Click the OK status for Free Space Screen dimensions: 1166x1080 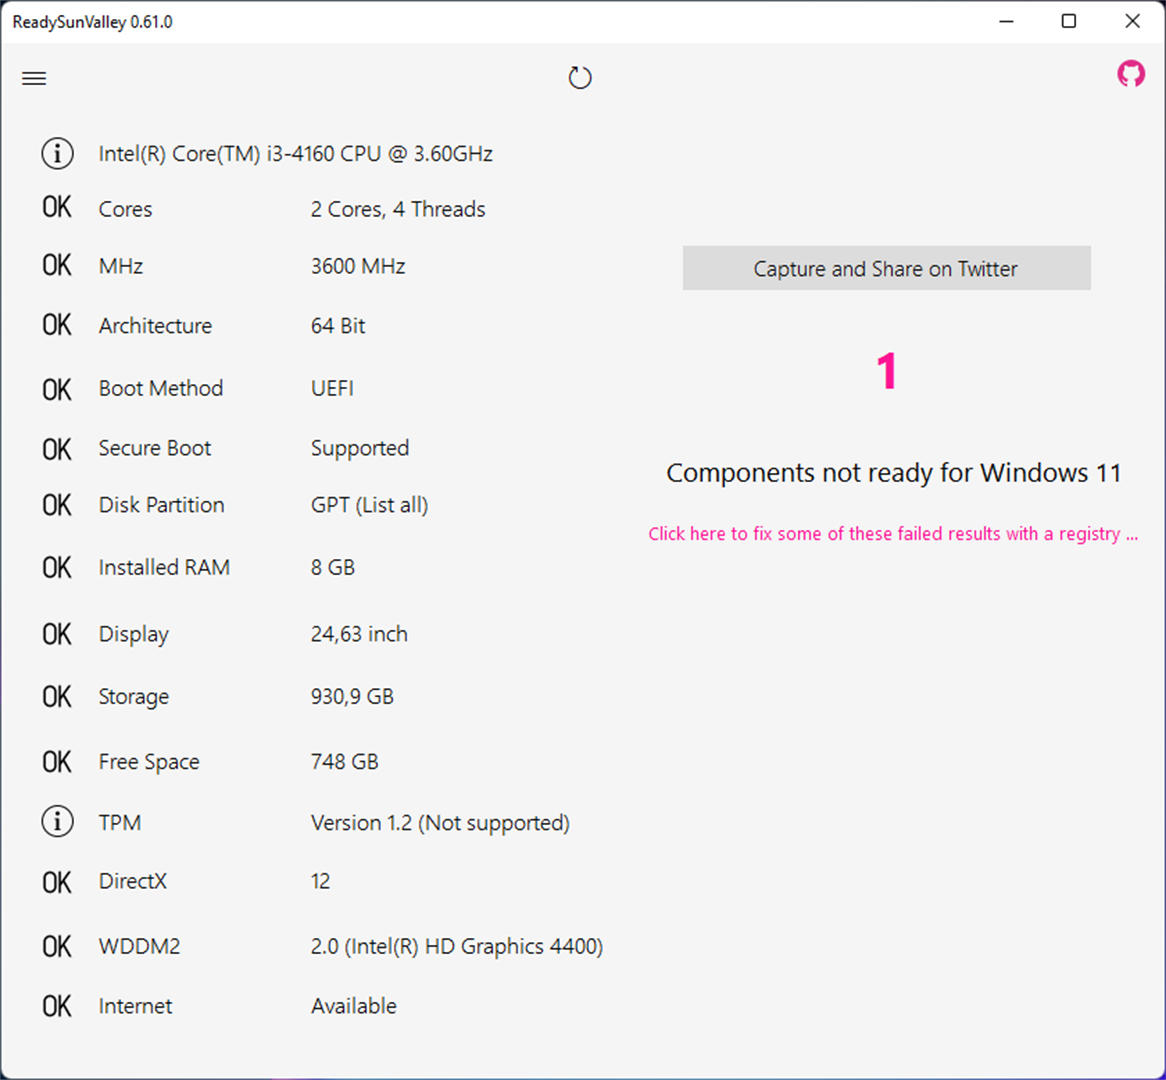coord(57,762)
